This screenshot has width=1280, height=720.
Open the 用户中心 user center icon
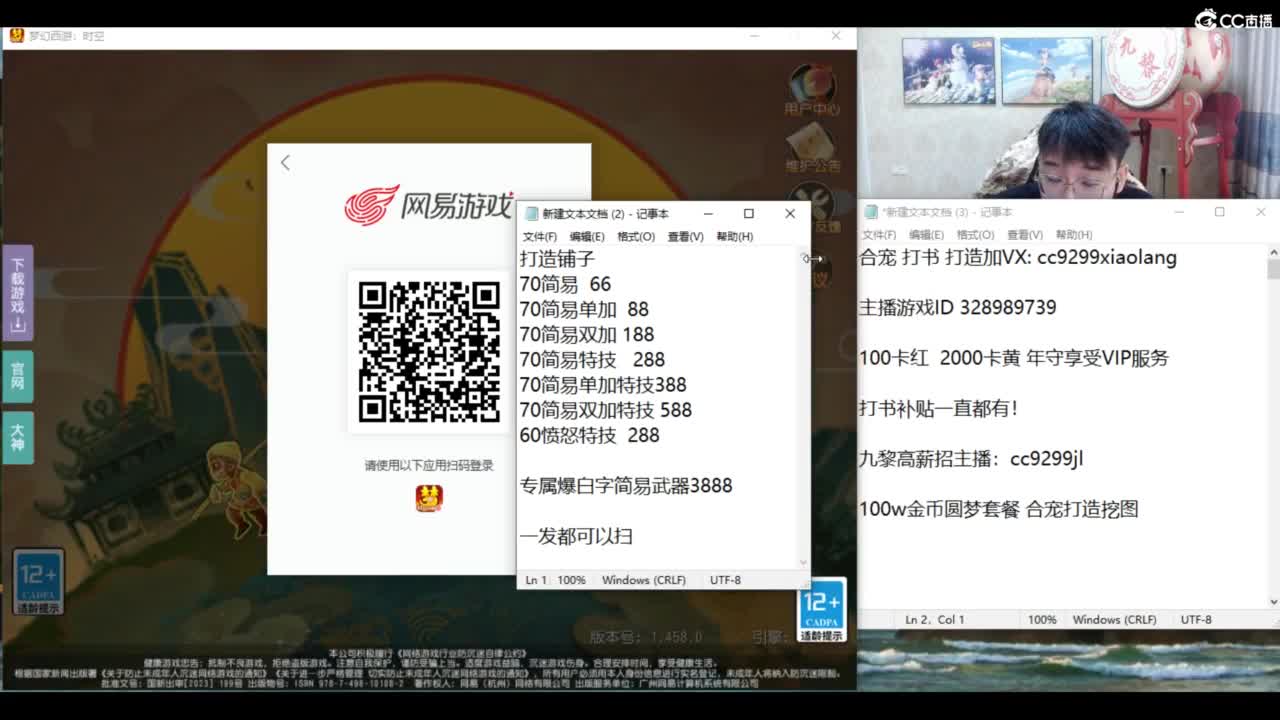[x=812, y=90]
